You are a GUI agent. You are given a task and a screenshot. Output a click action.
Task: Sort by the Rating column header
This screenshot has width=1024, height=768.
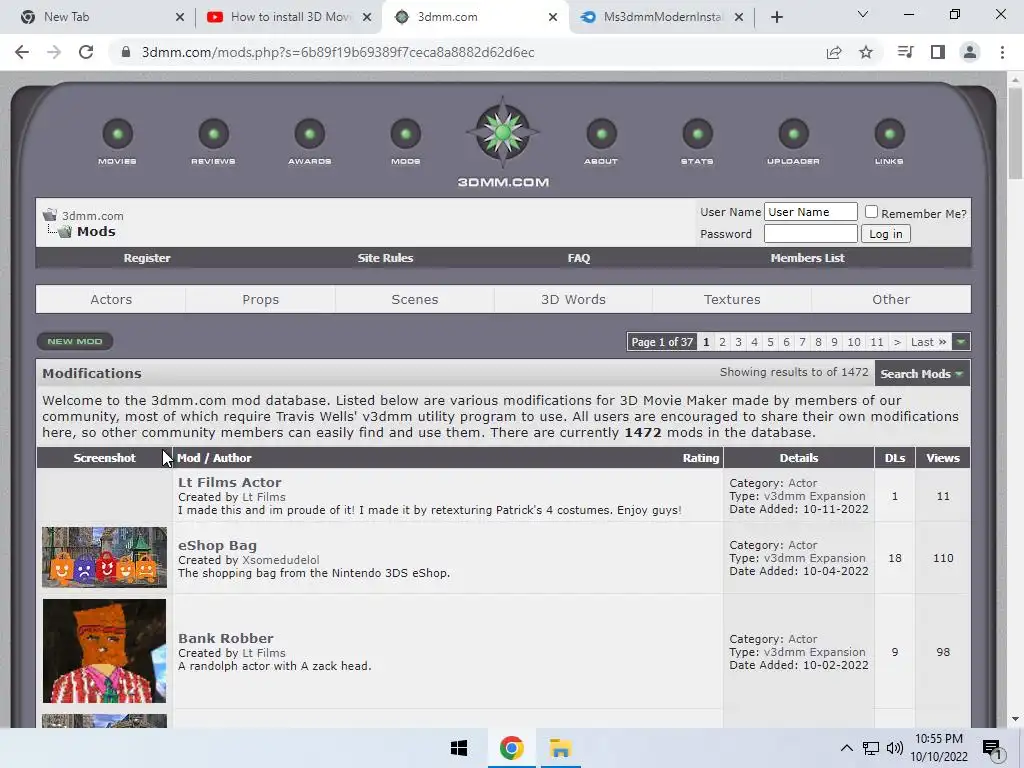(x=701, y=458)
